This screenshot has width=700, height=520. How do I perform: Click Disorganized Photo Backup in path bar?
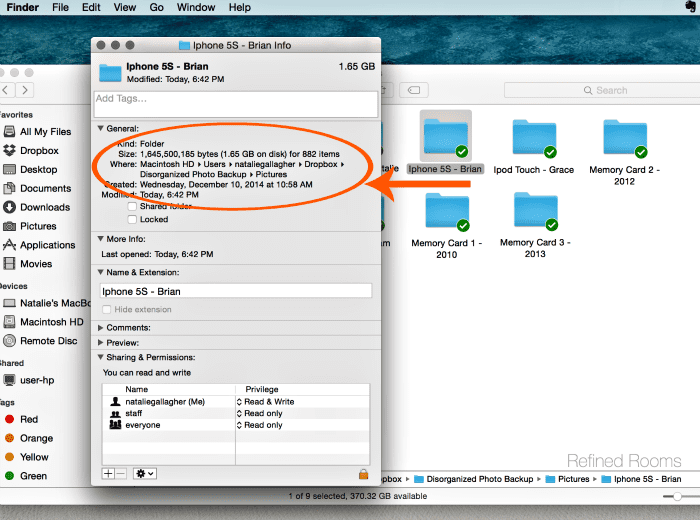474,479
